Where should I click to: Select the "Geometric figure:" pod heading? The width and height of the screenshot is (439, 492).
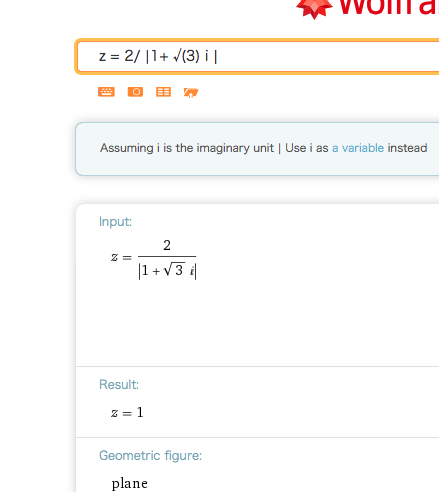(x=150, y=456)
